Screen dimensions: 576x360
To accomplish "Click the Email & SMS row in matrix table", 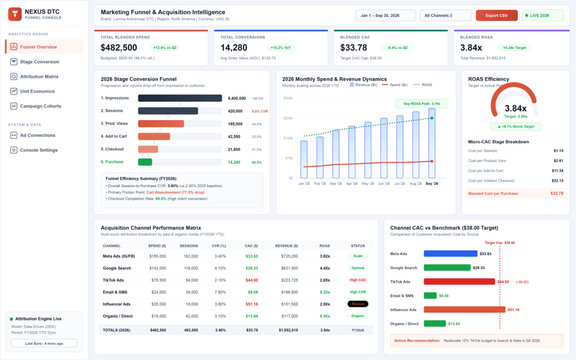I will 236,292.
